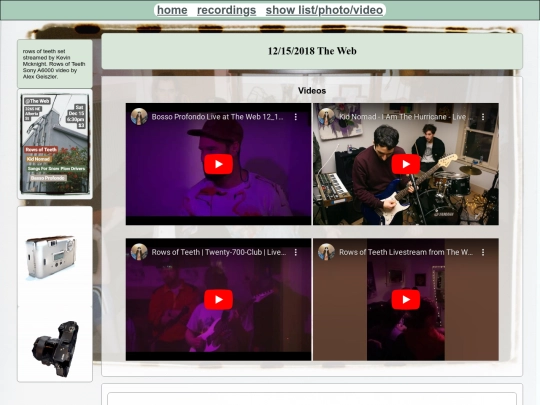Click the 12/15/2018 The Web heading
This screenshot has height=405, width=540.
click(312, 51)
